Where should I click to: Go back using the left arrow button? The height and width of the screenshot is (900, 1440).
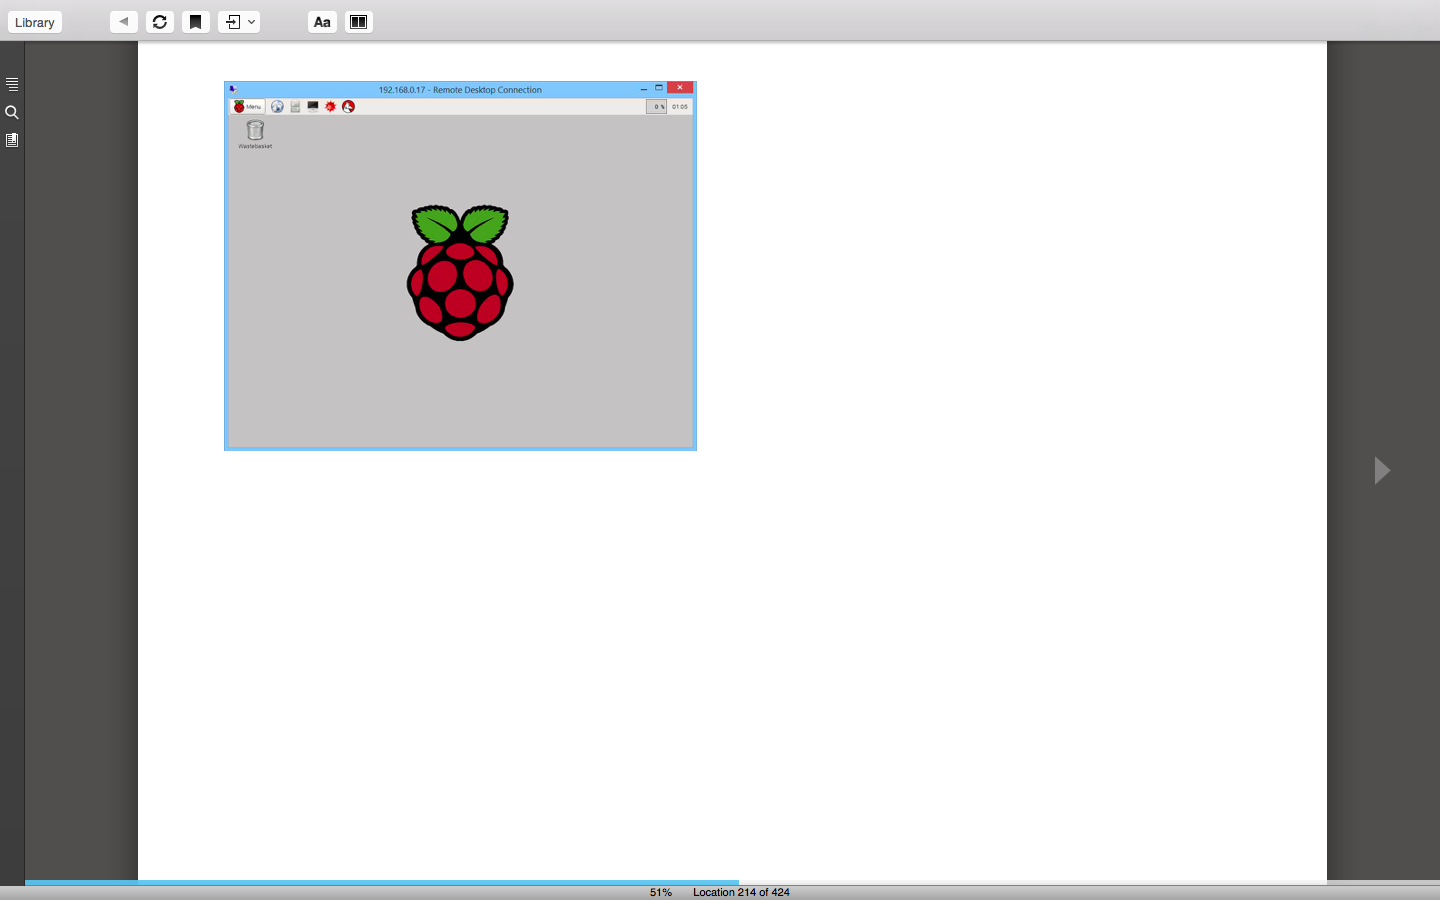(x=124, y=22)
